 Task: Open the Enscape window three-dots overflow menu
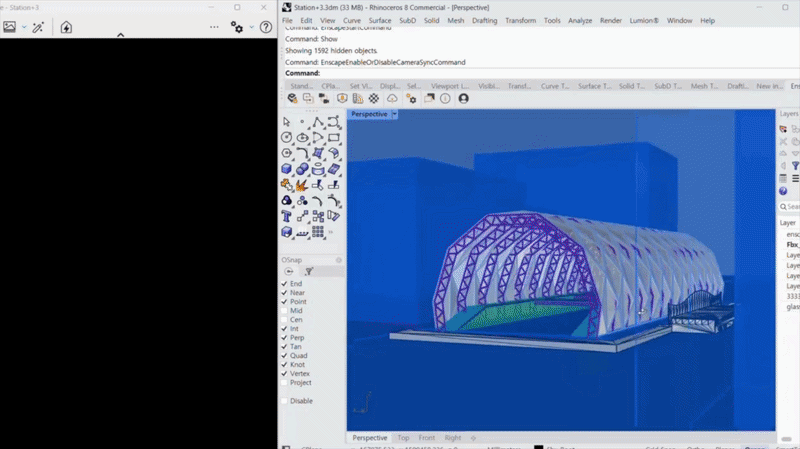pyautogui.click(x=214, y=27)
